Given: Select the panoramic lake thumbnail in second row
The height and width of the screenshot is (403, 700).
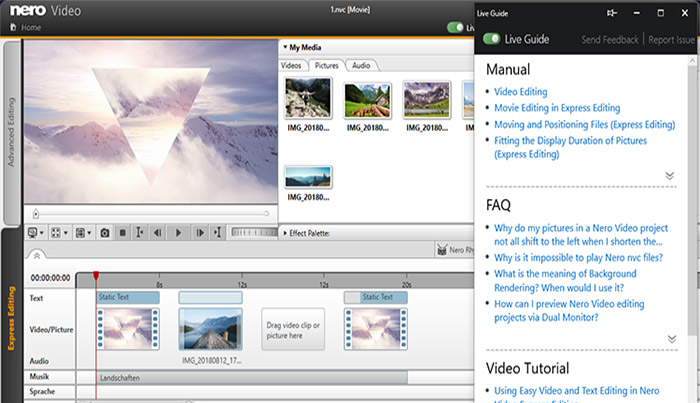Looking at the screenshot, I should 308,177.
